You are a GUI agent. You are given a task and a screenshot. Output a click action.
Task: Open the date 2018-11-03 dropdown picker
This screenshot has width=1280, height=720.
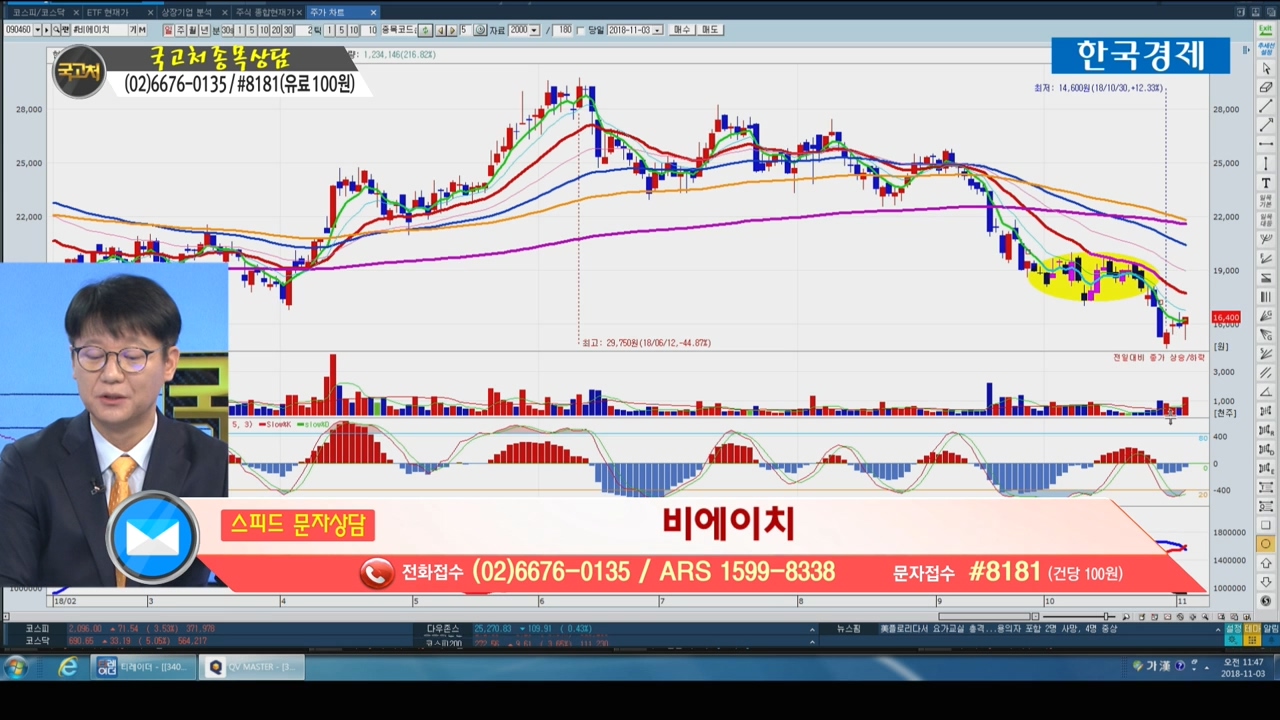[x=657, y=30]
